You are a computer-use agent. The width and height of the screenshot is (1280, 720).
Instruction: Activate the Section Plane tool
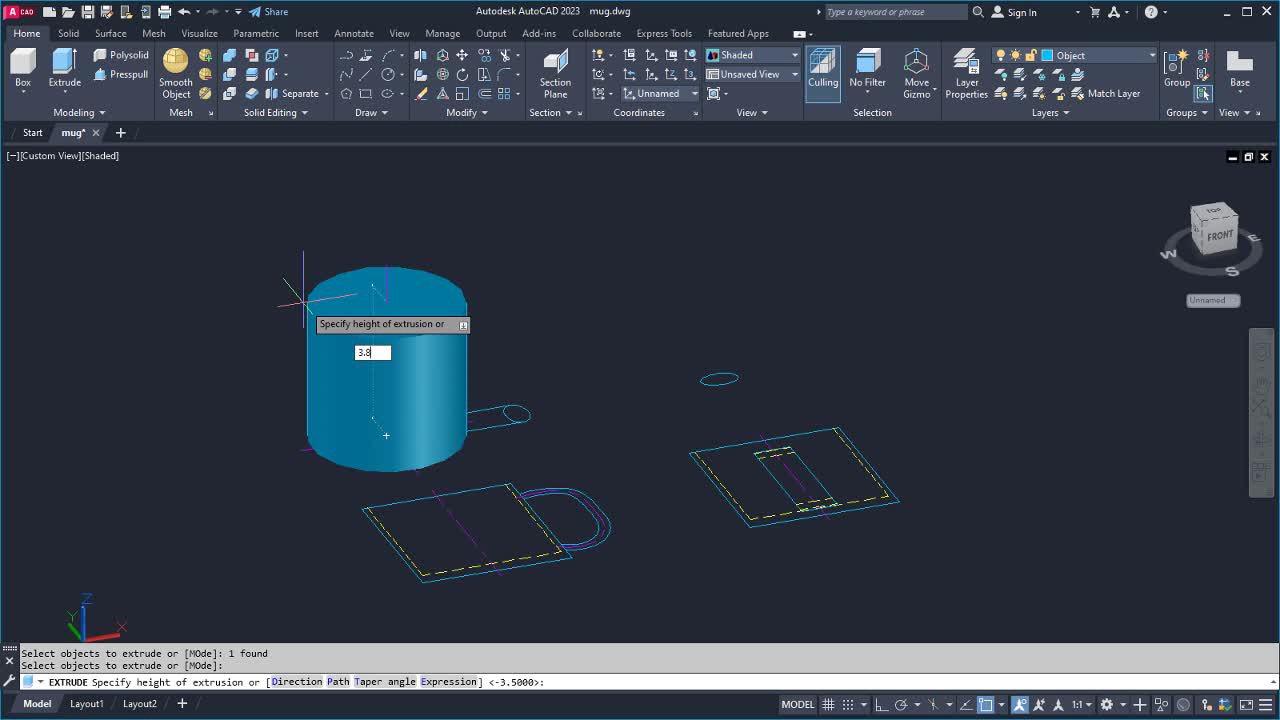(x=554, y=70)
